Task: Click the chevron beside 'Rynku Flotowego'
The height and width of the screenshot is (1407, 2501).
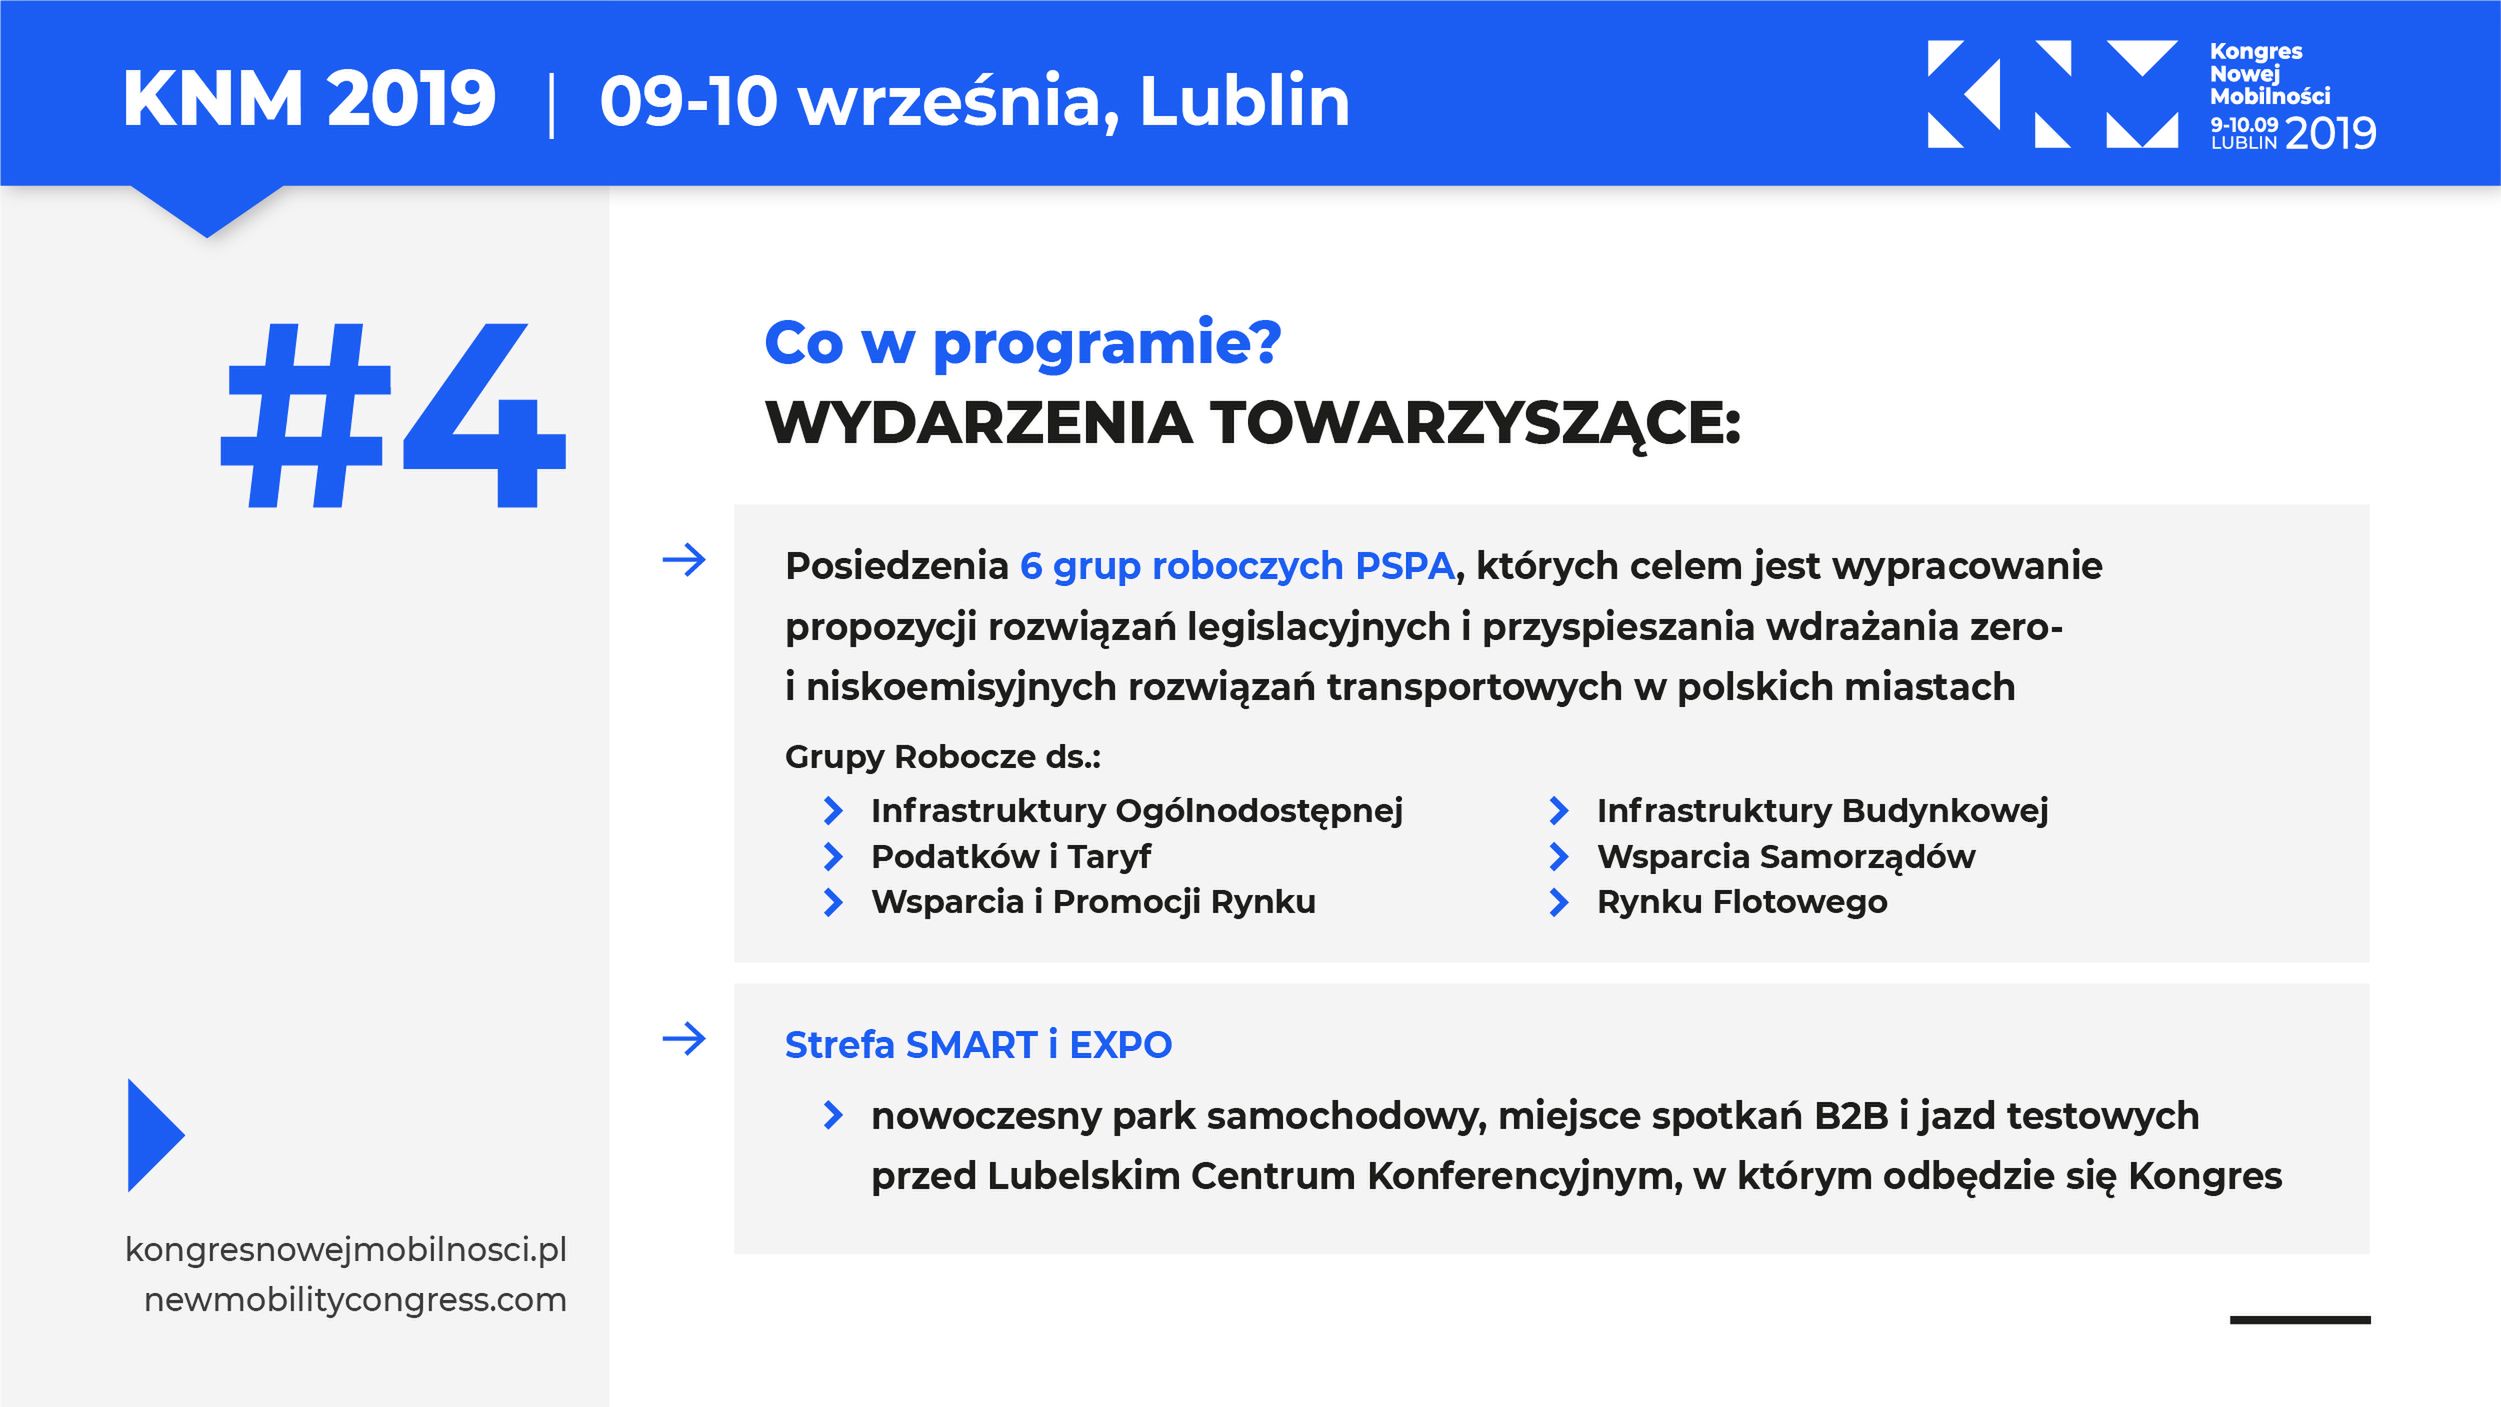Action: [x=1560, y=902]
